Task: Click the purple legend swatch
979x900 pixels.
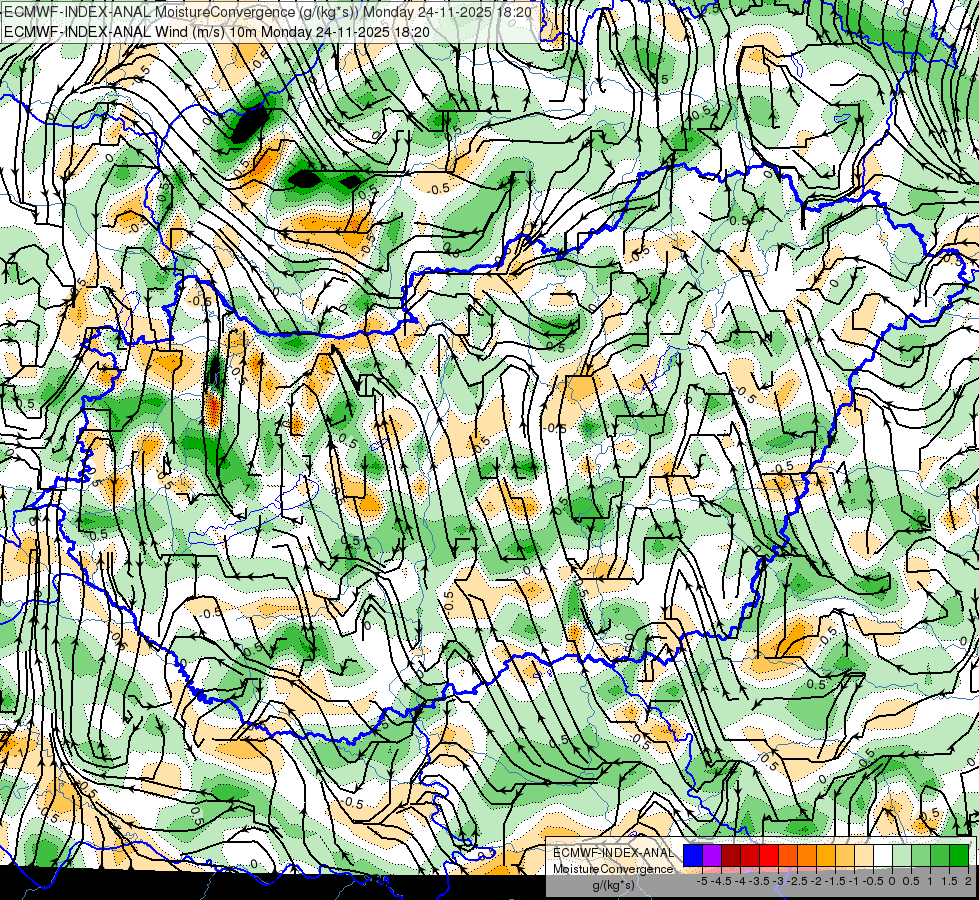Action: 712,855
